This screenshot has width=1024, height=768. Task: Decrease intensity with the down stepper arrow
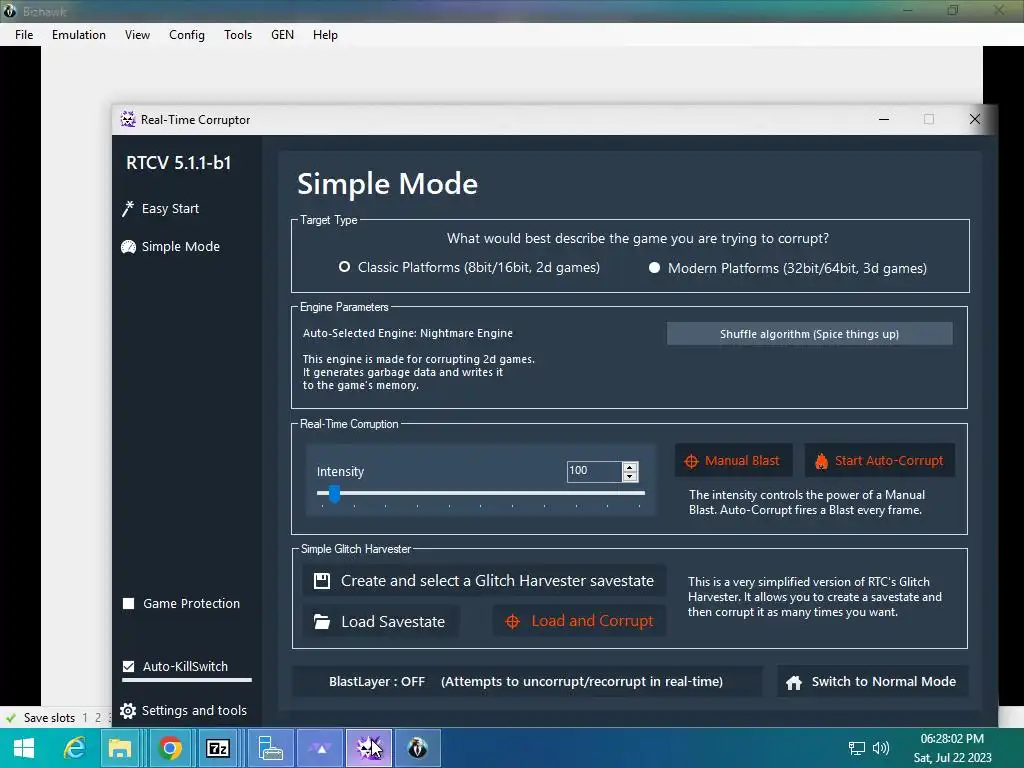click(630, 476)
